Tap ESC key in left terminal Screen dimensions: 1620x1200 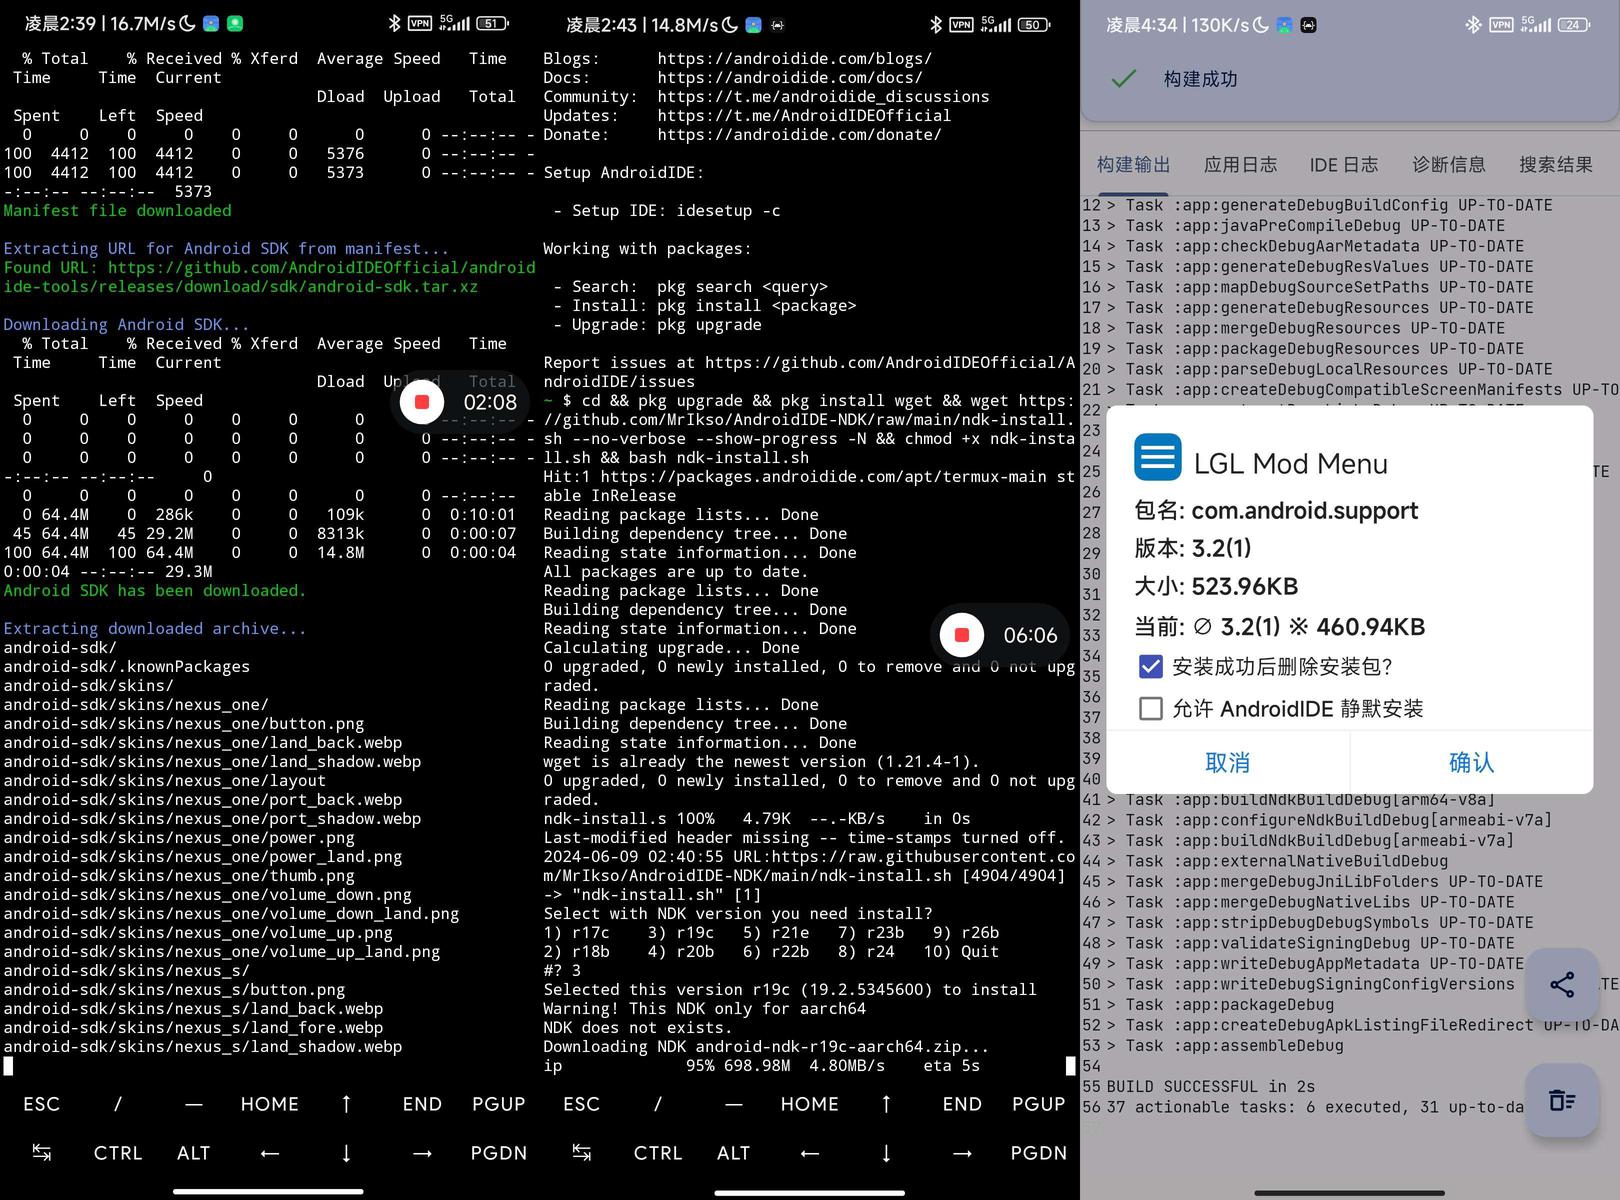click(x=41, y=1104)
